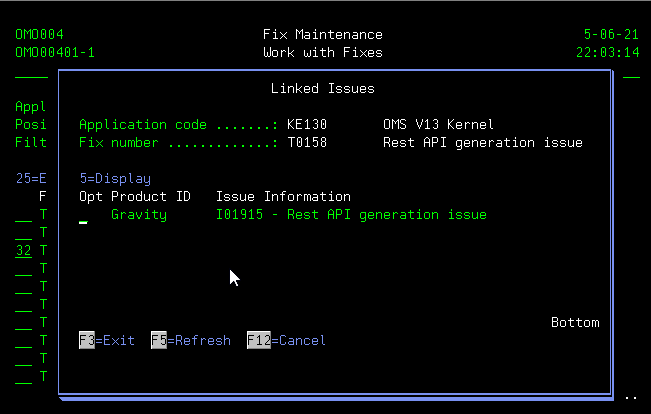This screenshot has height=414, width=651.
Task: Select F12=Cancel at the window bottom
Action: [x=286, y=341]
